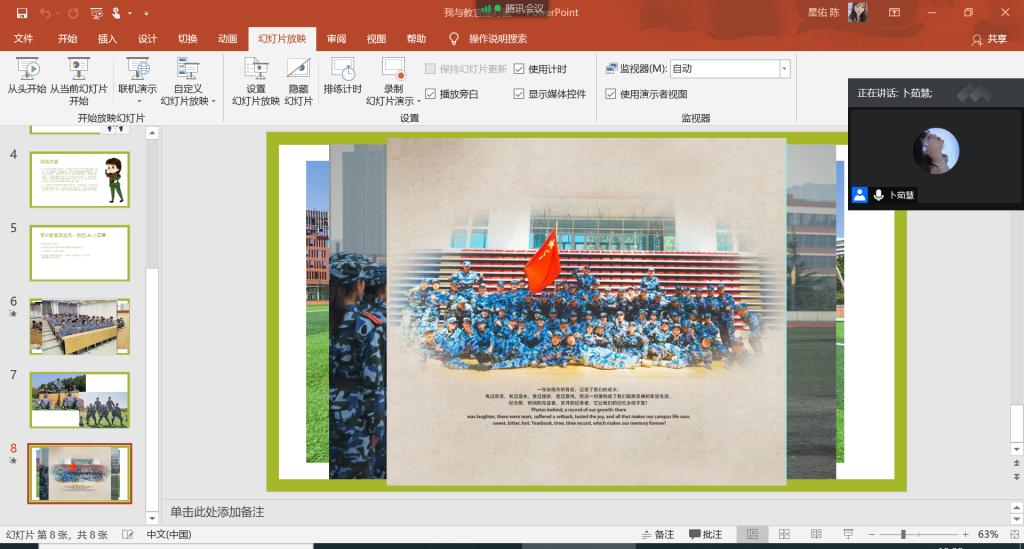Viewport: 1024px width, 549px height.
Task: Launch slideshow from status bar icon
Action: click(847, 535)
